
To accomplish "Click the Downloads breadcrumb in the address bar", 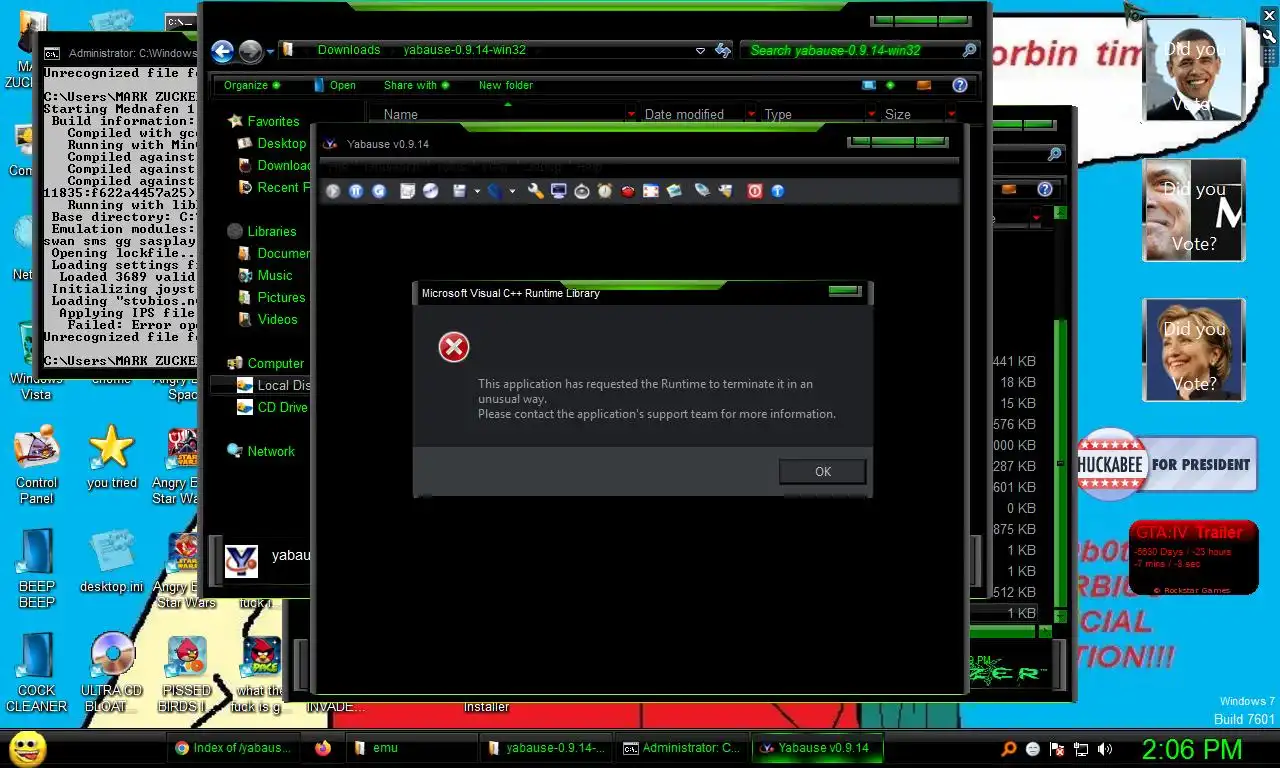I will pyautogui.click(x=349, y=50).
